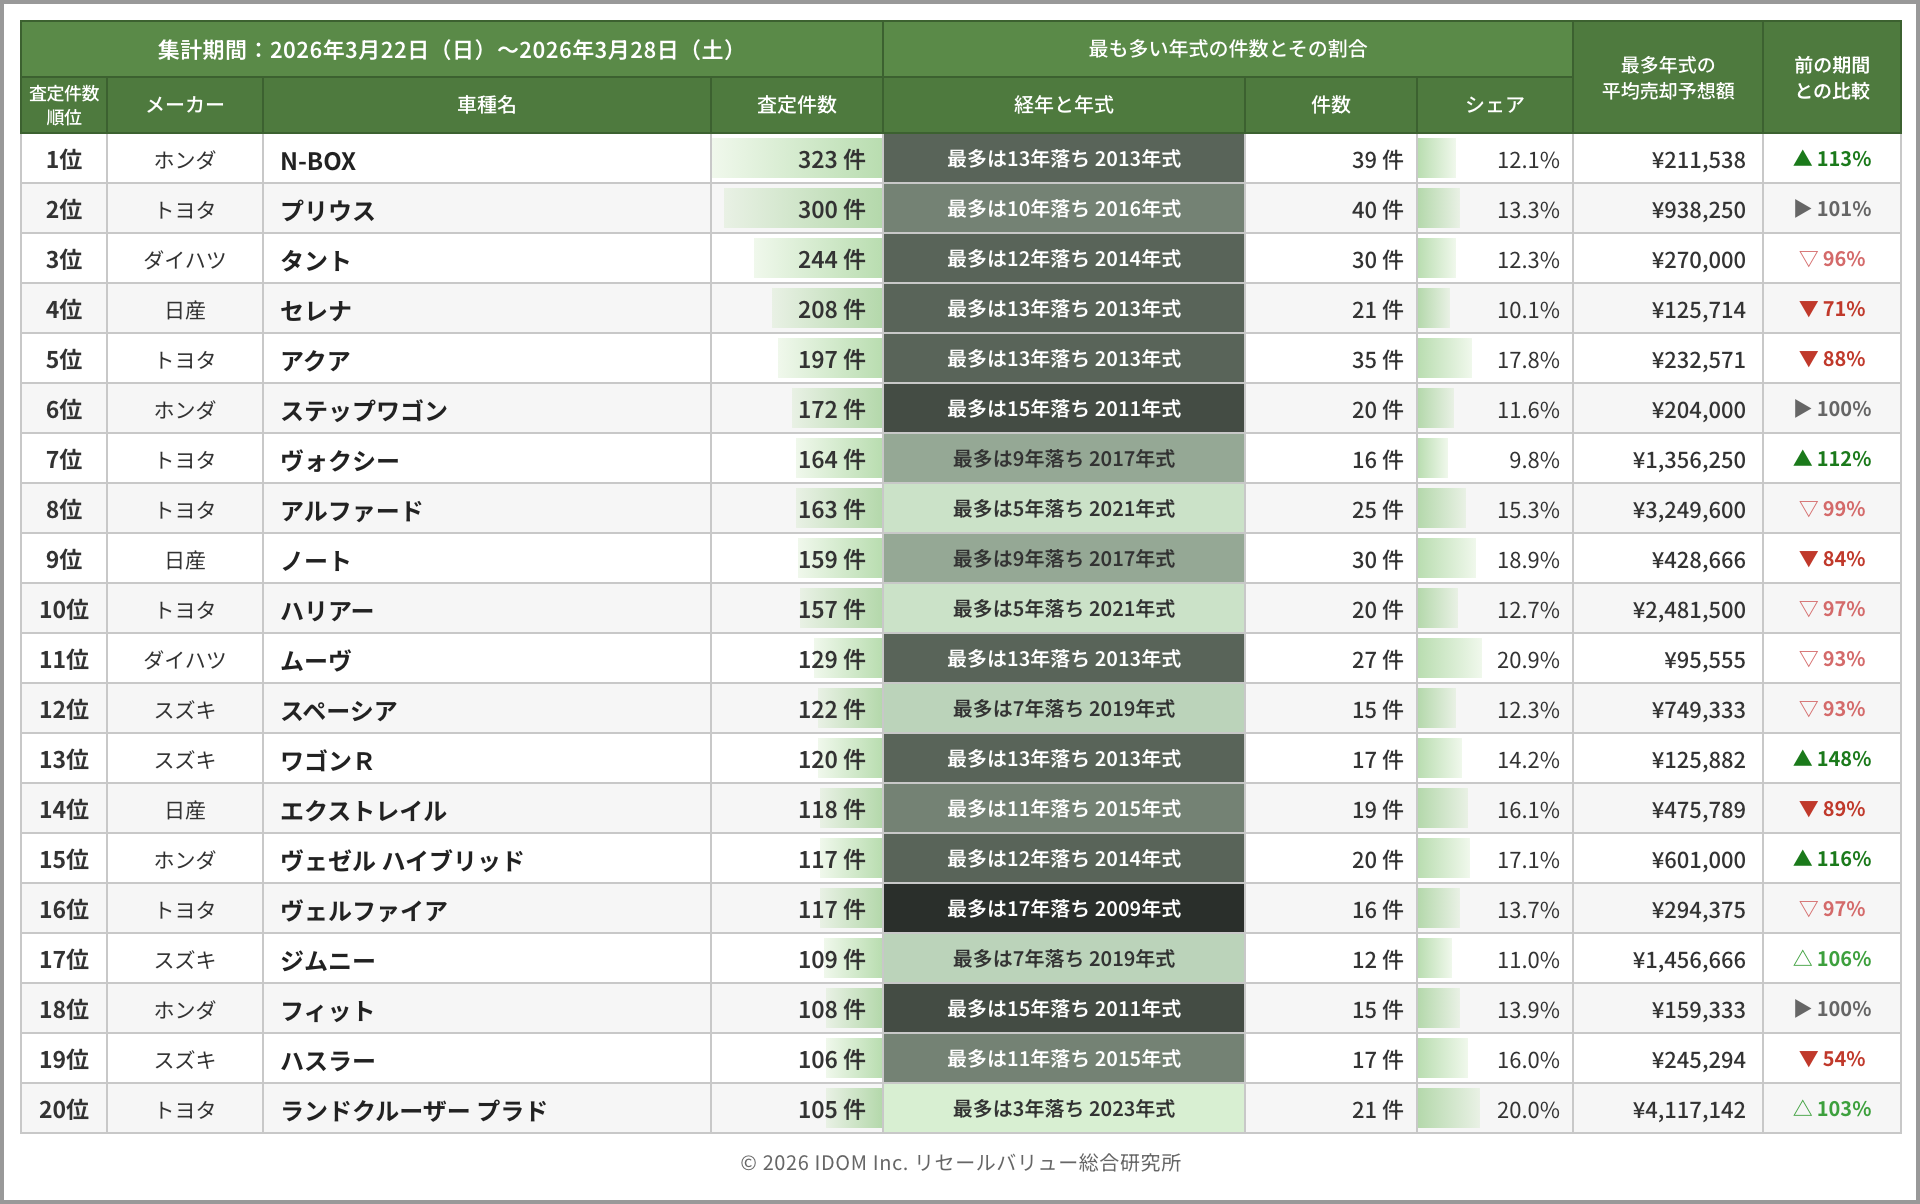The image size is (1920, 1204).
Task: Click the ¥4,117,142 price cell
Action: 1688,1109
